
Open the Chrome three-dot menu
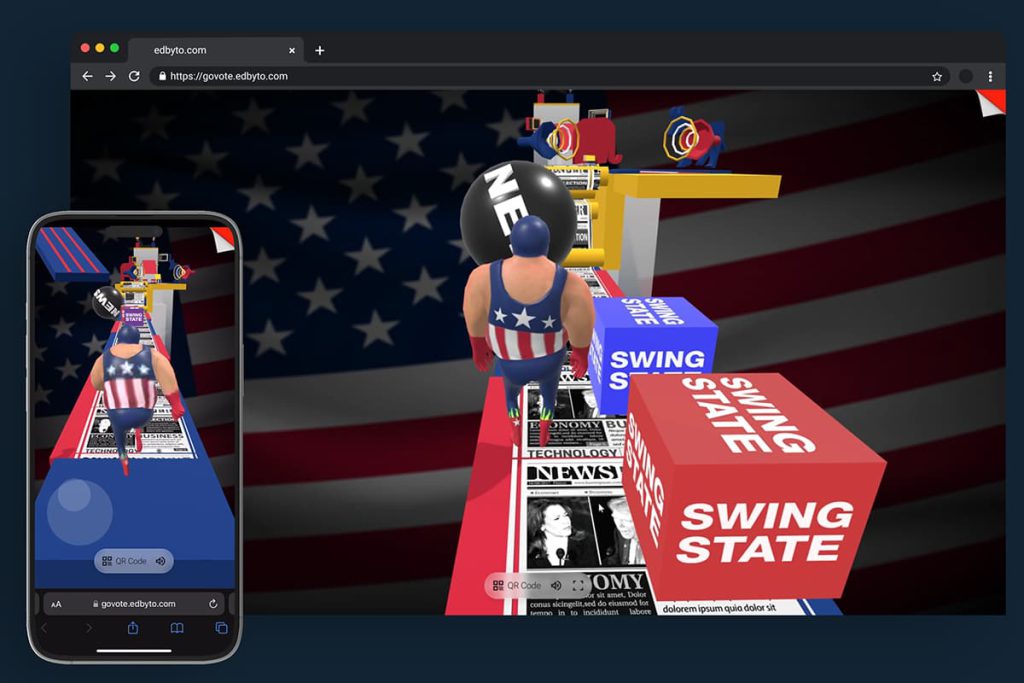click(991, 76)
